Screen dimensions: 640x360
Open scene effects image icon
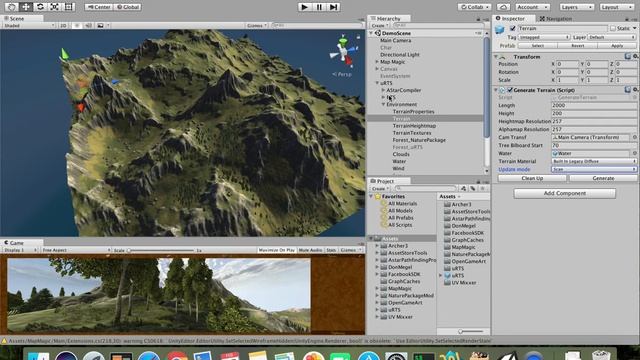click(100, 25)
